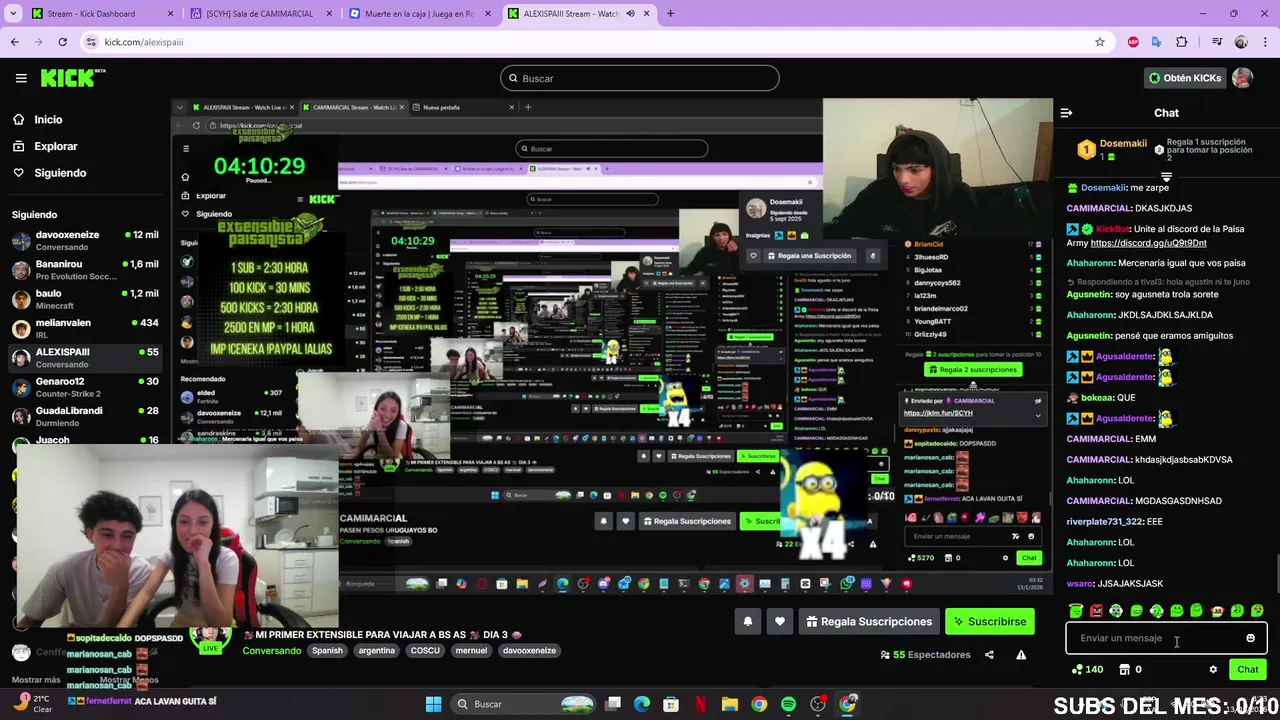The image size is (1280, 720).
Task: Click the COSCU tag
Action: 425,651
